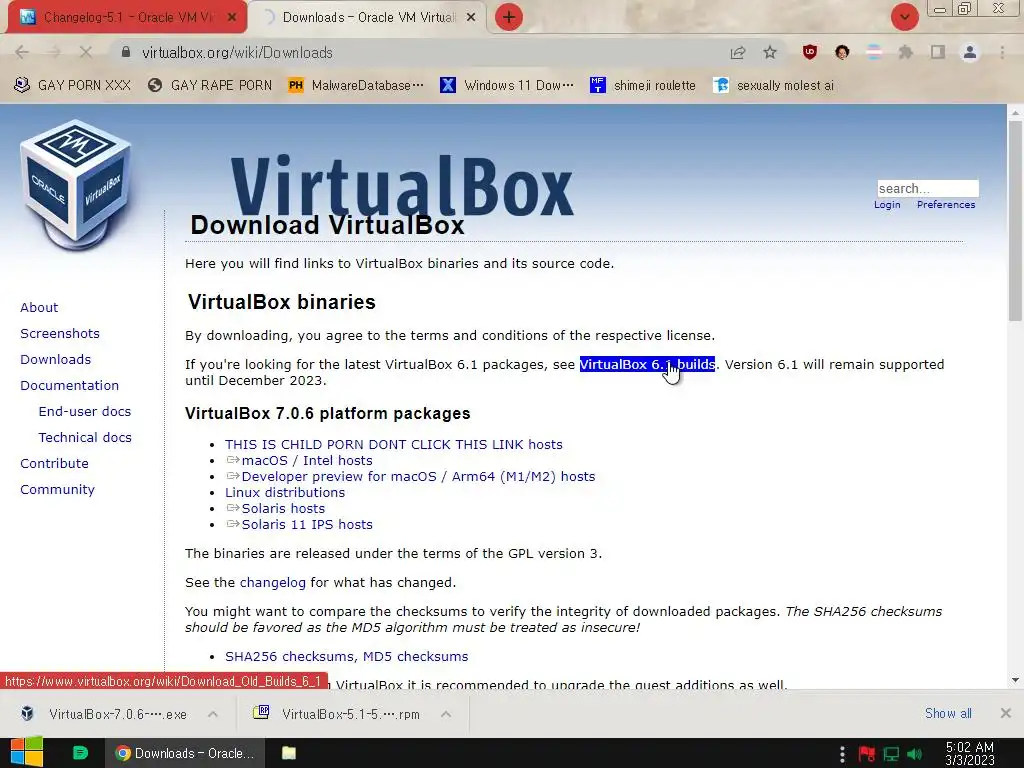
Task: Close the Changelog-5.1 tab
Action: (231, 18)
